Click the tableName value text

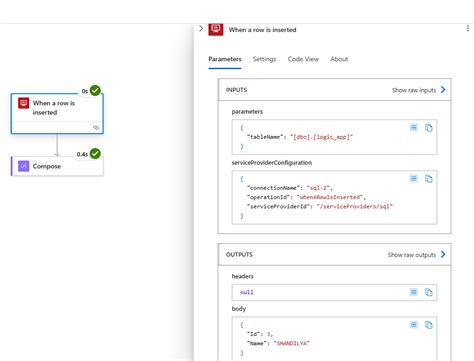321,137
